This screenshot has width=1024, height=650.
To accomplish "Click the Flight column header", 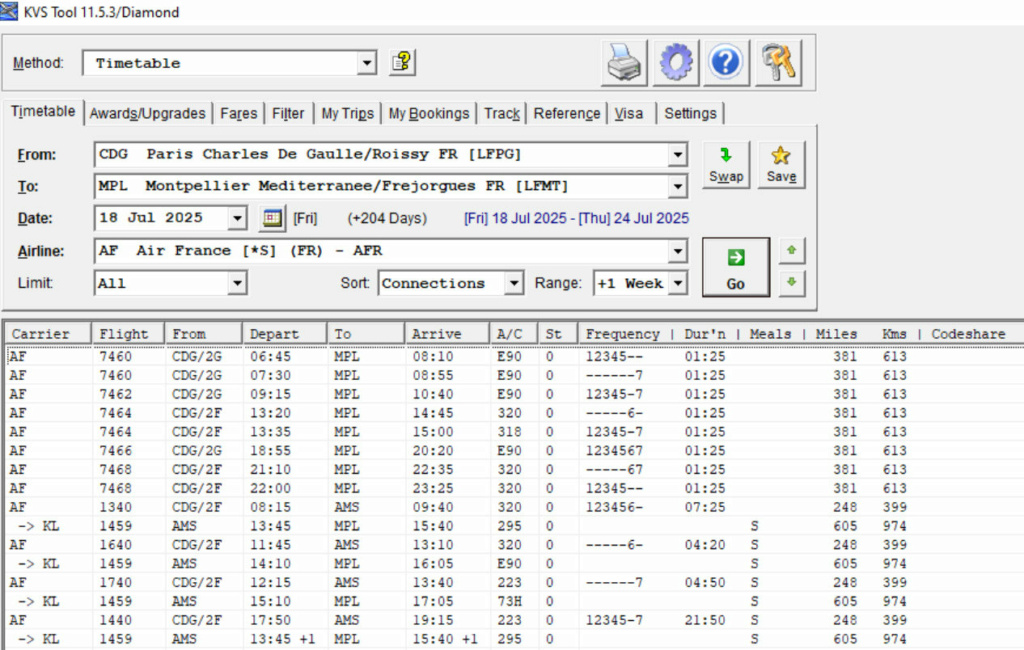I will [128, 334].
